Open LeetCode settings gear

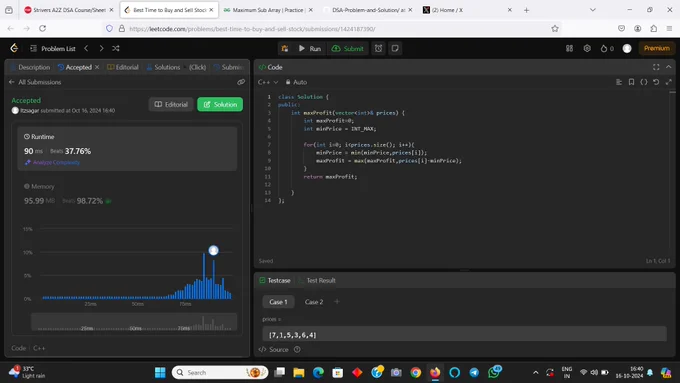click(587, 49)
